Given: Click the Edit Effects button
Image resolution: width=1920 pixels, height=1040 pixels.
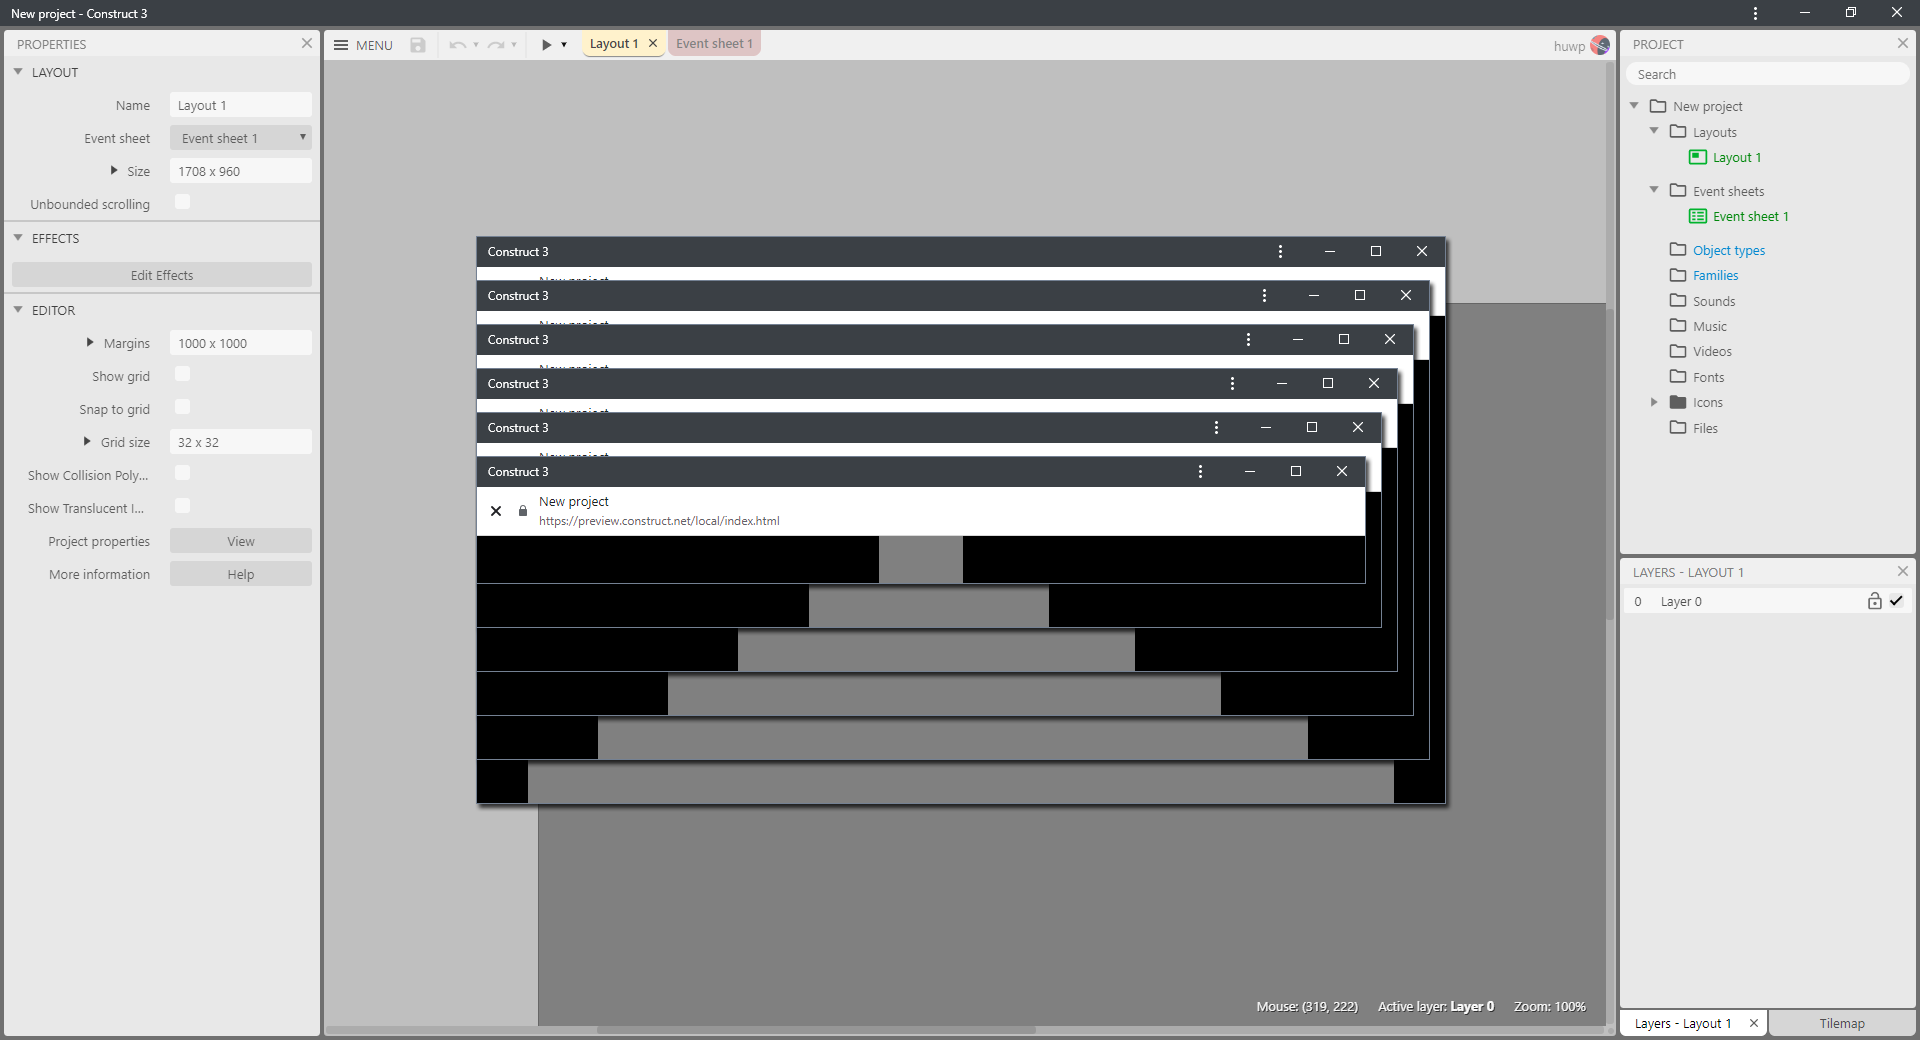Looking at the screenshot, I should tap(162, 275).
